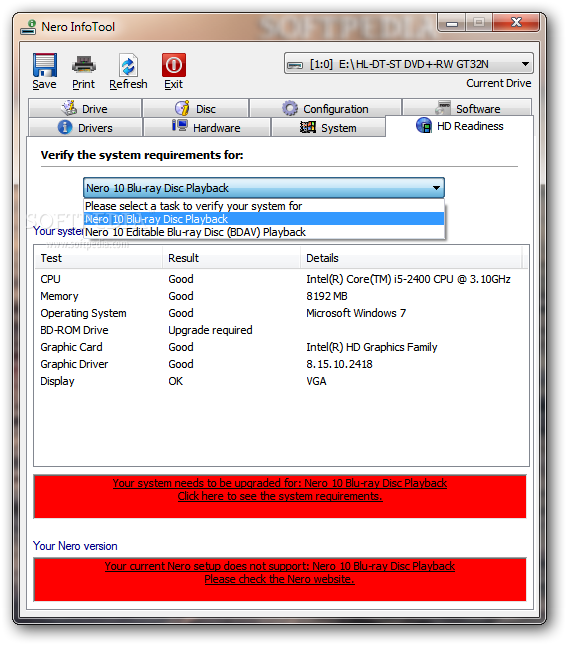Open the System tab

[x=328, y=128]
